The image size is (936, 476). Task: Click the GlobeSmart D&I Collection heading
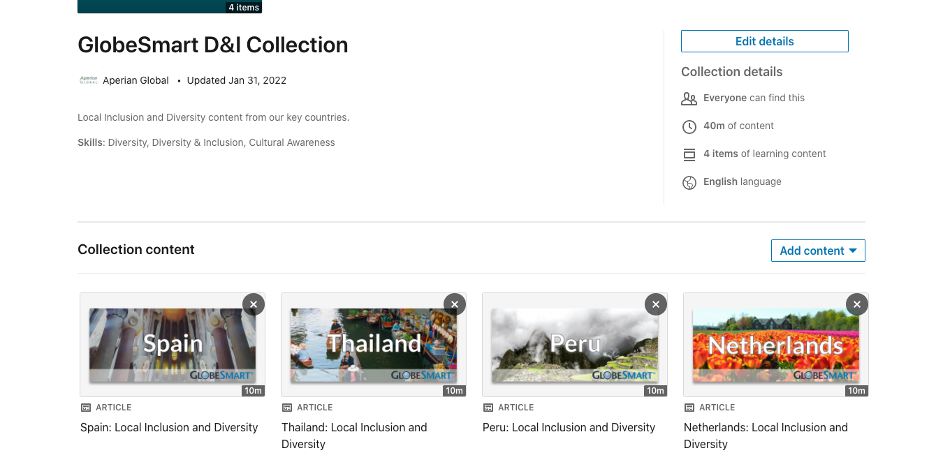213,45
